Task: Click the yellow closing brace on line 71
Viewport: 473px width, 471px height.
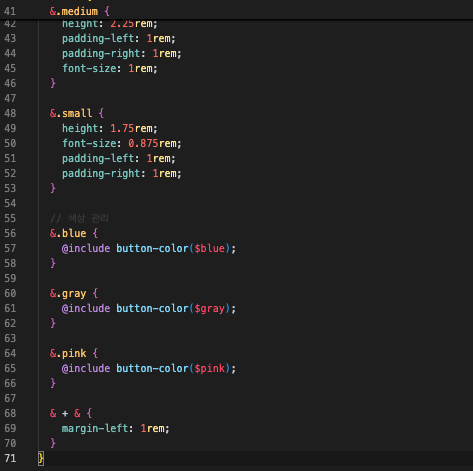Action: (x=41, y=458)
